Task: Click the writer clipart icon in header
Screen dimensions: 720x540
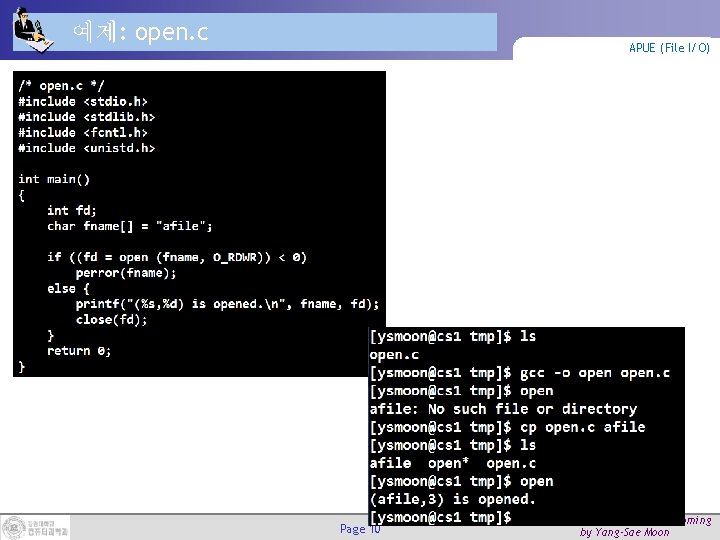Action: coord(33,30)
